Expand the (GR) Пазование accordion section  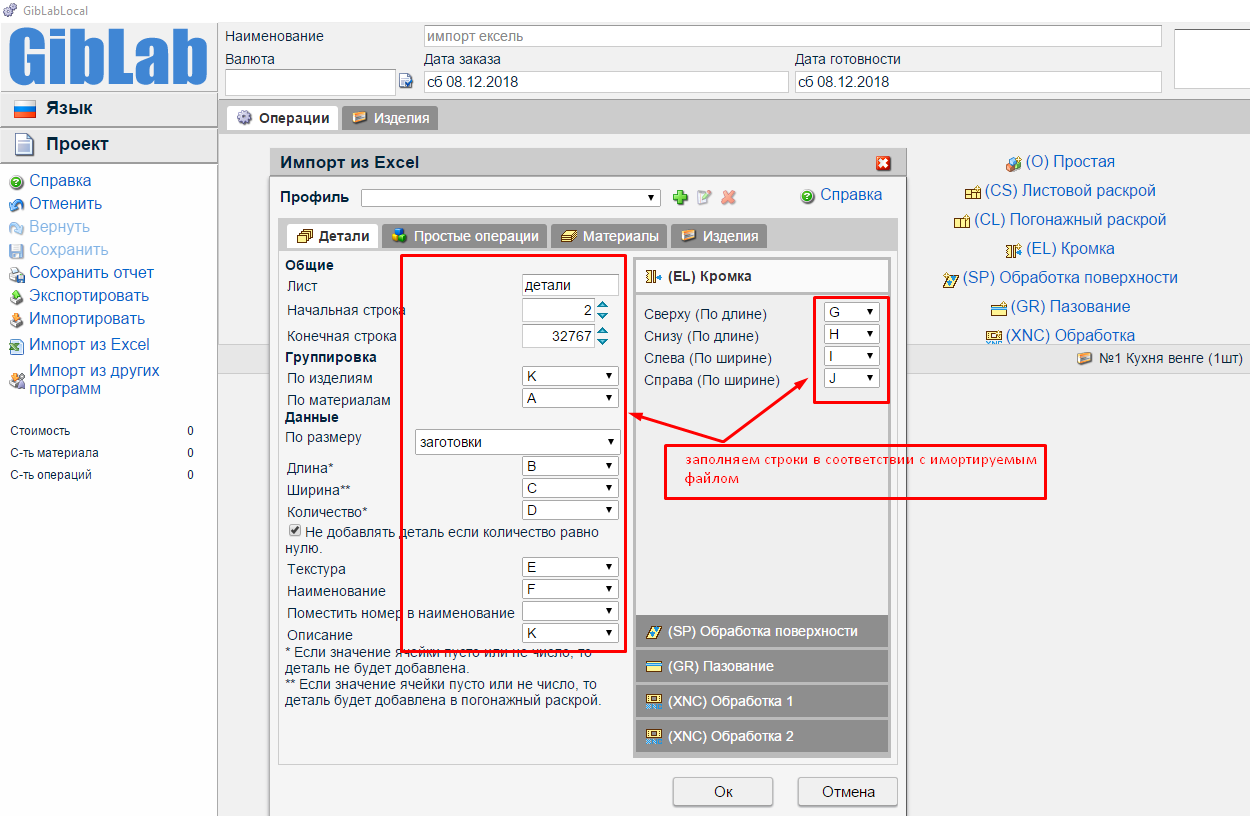[x=762, y=666]
